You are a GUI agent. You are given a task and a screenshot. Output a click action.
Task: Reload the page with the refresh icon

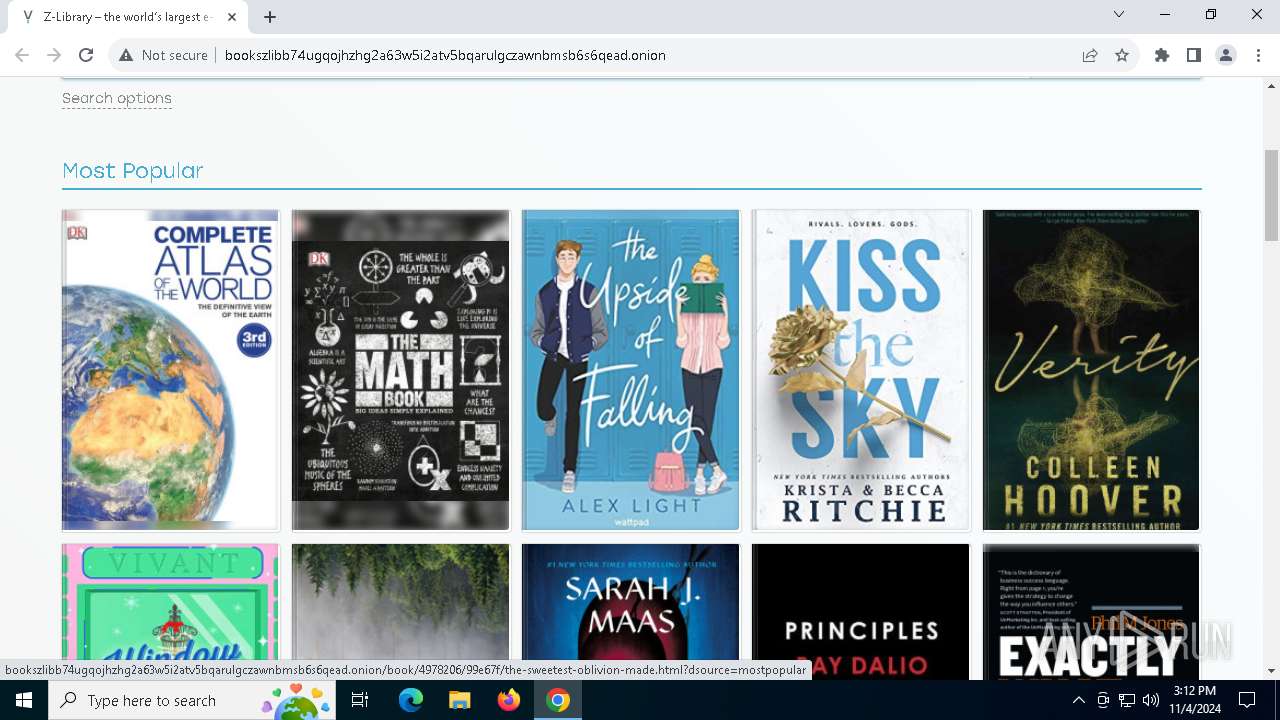(x=86, y=55)
